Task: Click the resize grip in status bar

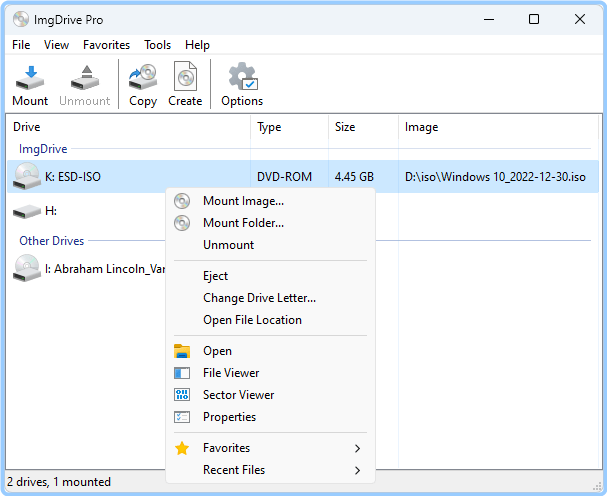Action: point(598,486)
